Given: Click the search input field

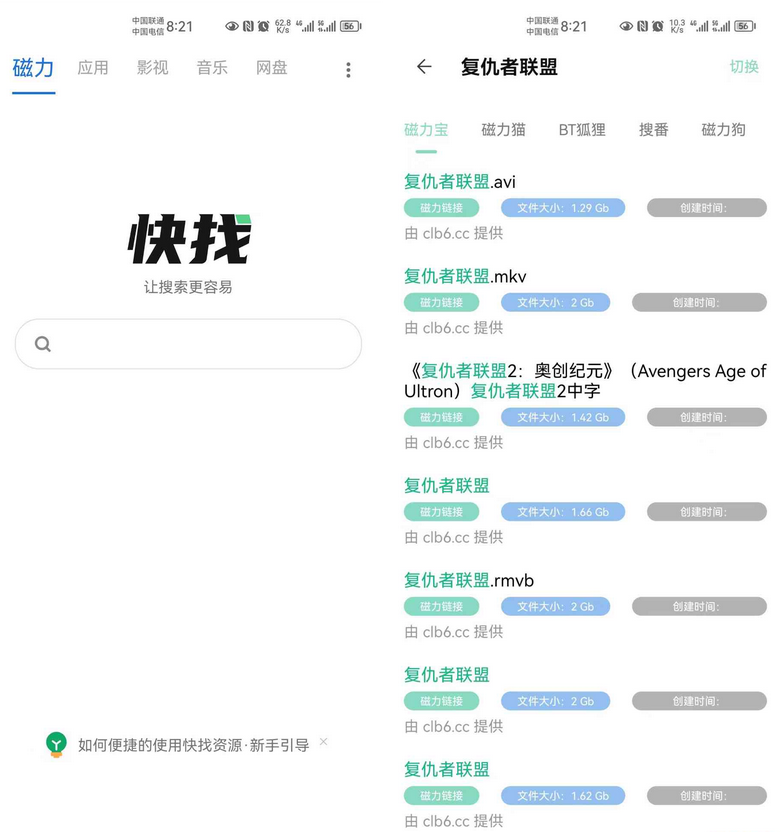Looking at the screenshot, I should pos(200,344).
